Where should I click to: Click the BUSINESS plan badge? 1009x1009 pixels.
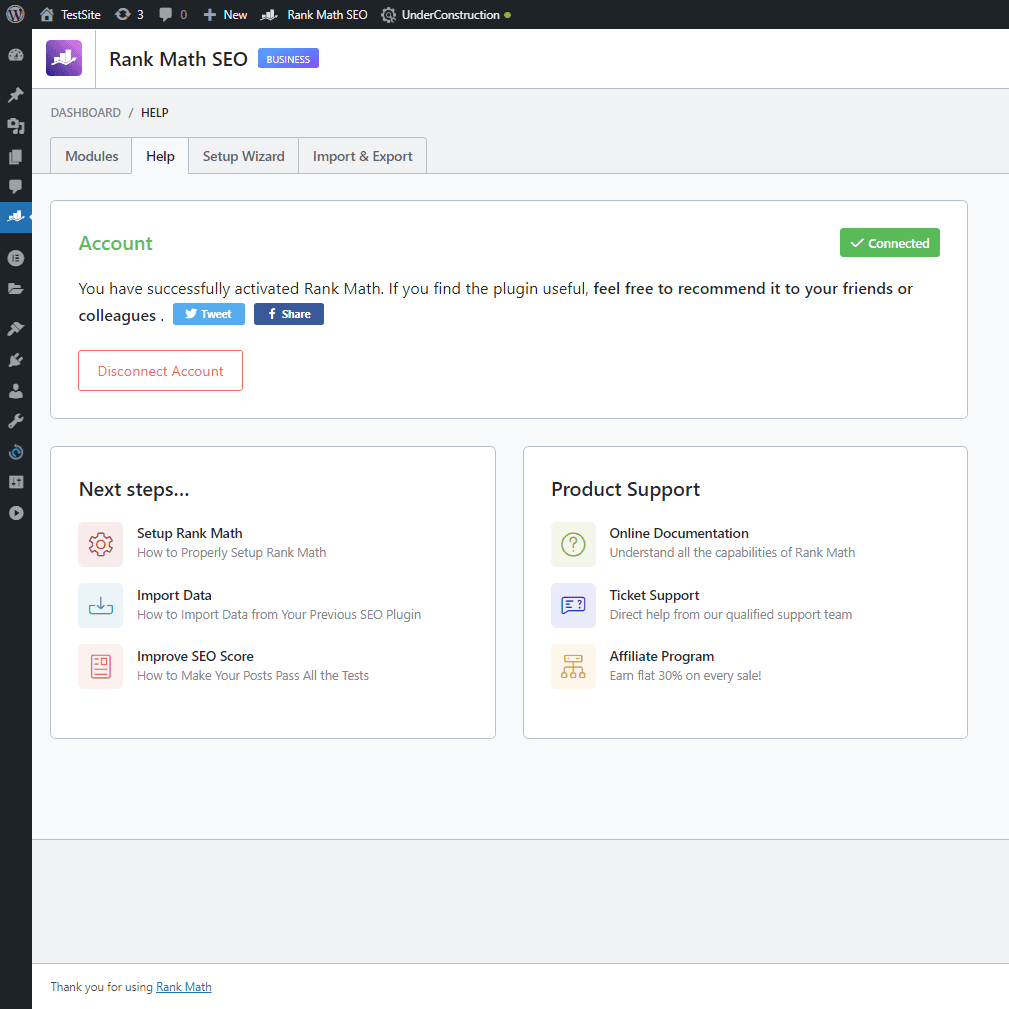tap(288, 59)
